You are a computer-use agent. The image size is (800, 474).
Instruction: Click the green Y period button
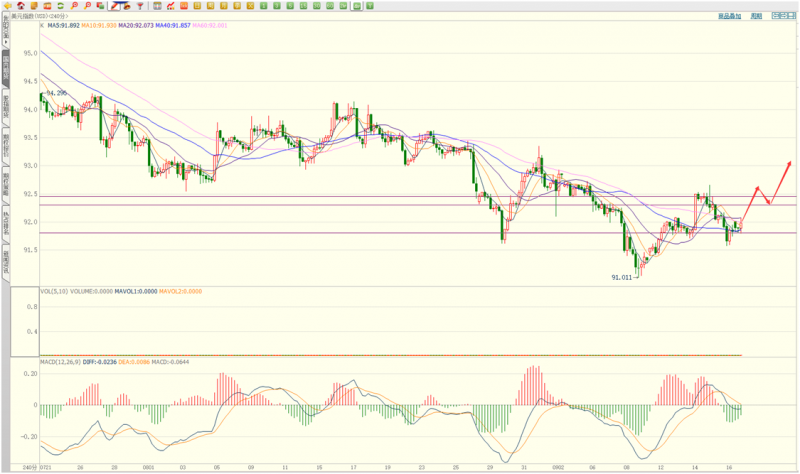click(369, 6)
